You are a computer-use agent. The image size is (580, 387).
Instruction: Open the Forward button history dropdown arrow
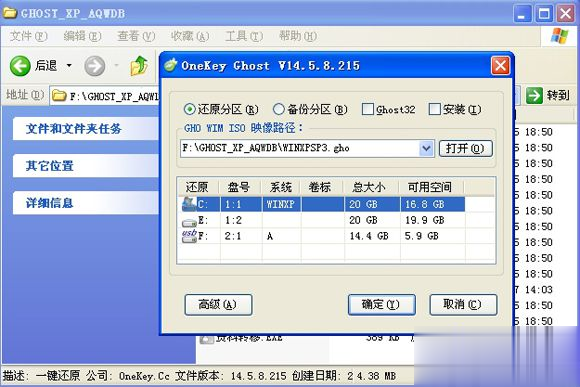(x=117, y=66)
